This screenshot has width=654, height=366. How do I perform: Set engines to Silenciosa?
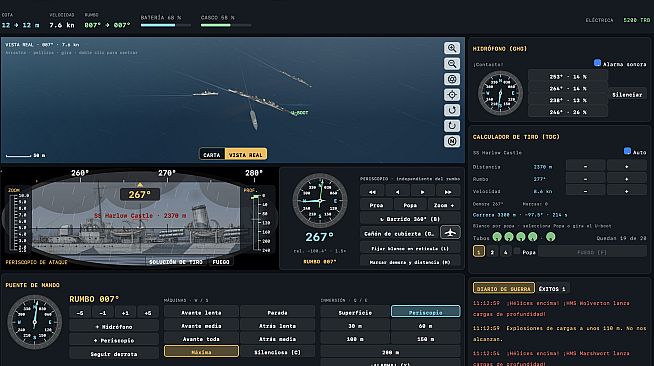[x=277, y=352]
